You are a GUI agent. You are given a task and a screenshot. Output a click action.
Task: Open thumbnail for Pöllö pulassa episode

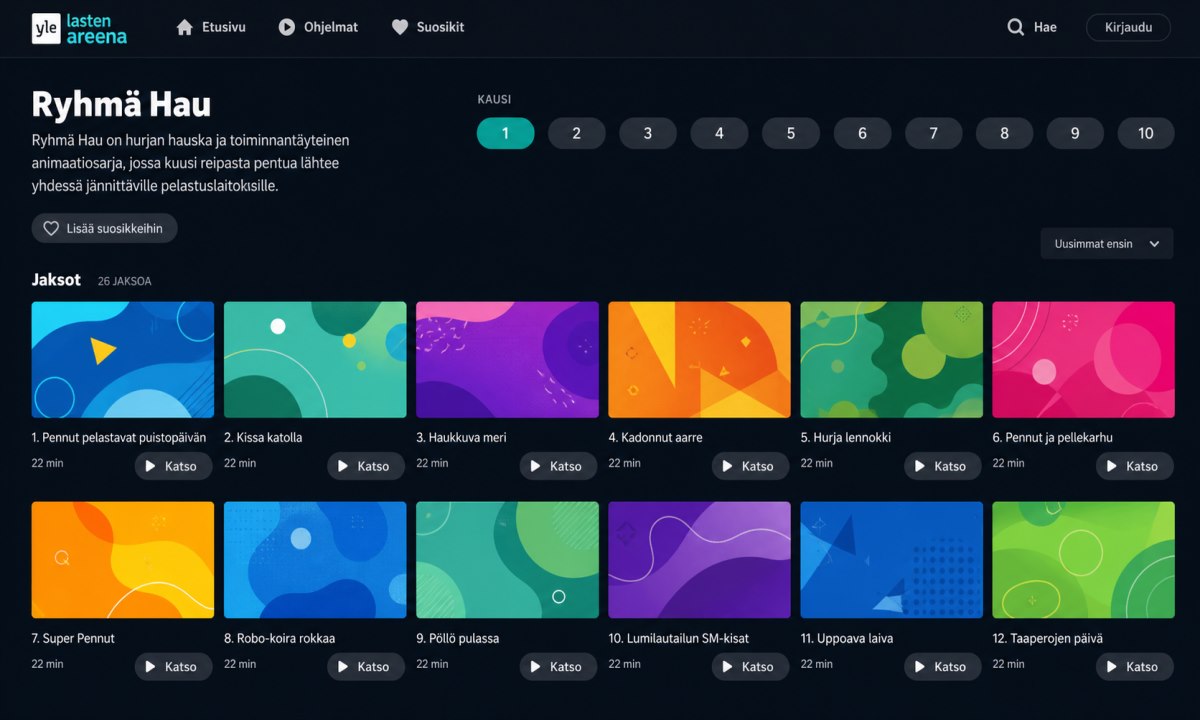click(x=507, y=560)
